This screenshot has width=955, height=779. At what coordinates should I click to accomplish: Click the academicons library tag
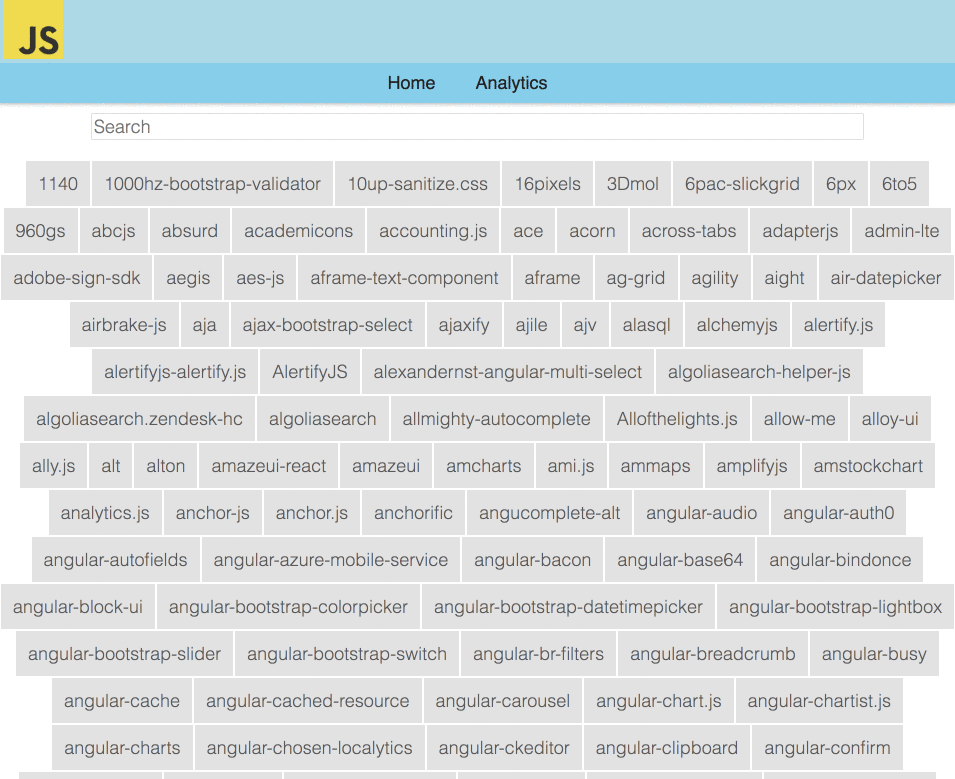coord(298,231)
